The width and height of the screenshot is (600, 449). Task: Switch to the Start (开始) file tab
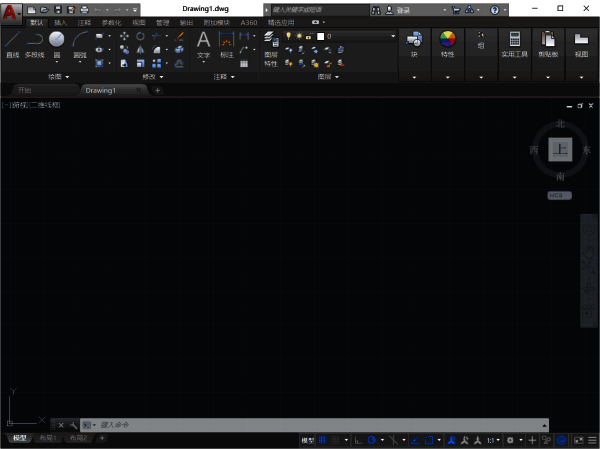point(24,90)
